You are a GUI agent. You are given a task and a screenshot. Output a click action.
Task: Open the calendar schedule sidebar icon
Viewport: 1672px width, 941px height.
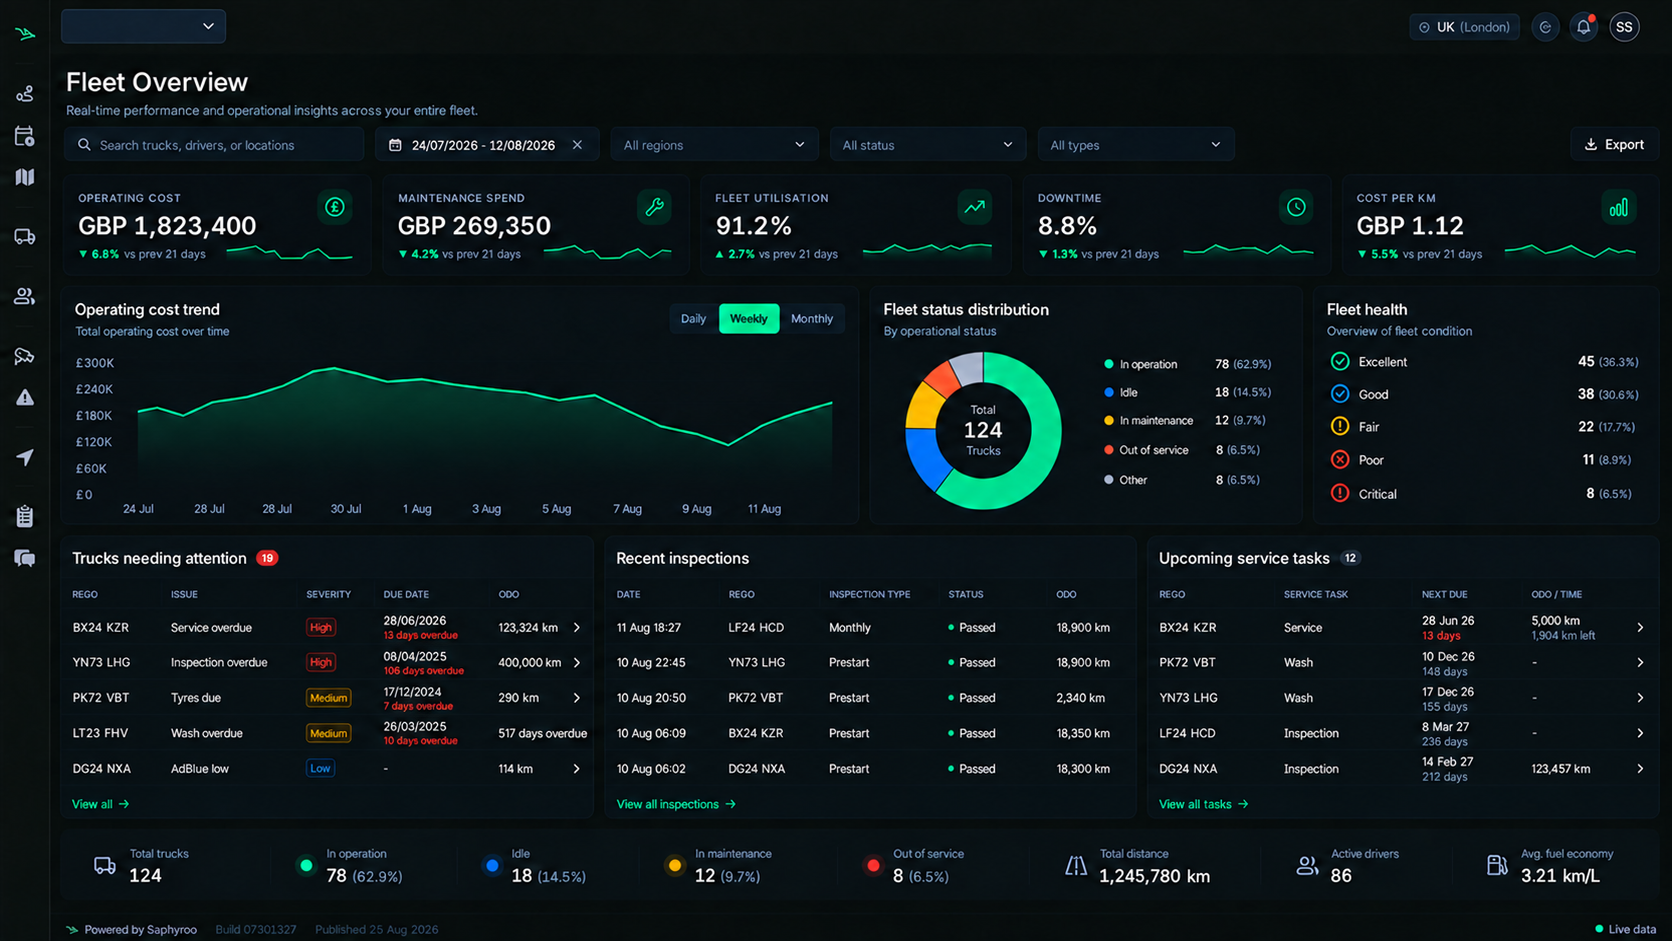[x=25, y=136]
